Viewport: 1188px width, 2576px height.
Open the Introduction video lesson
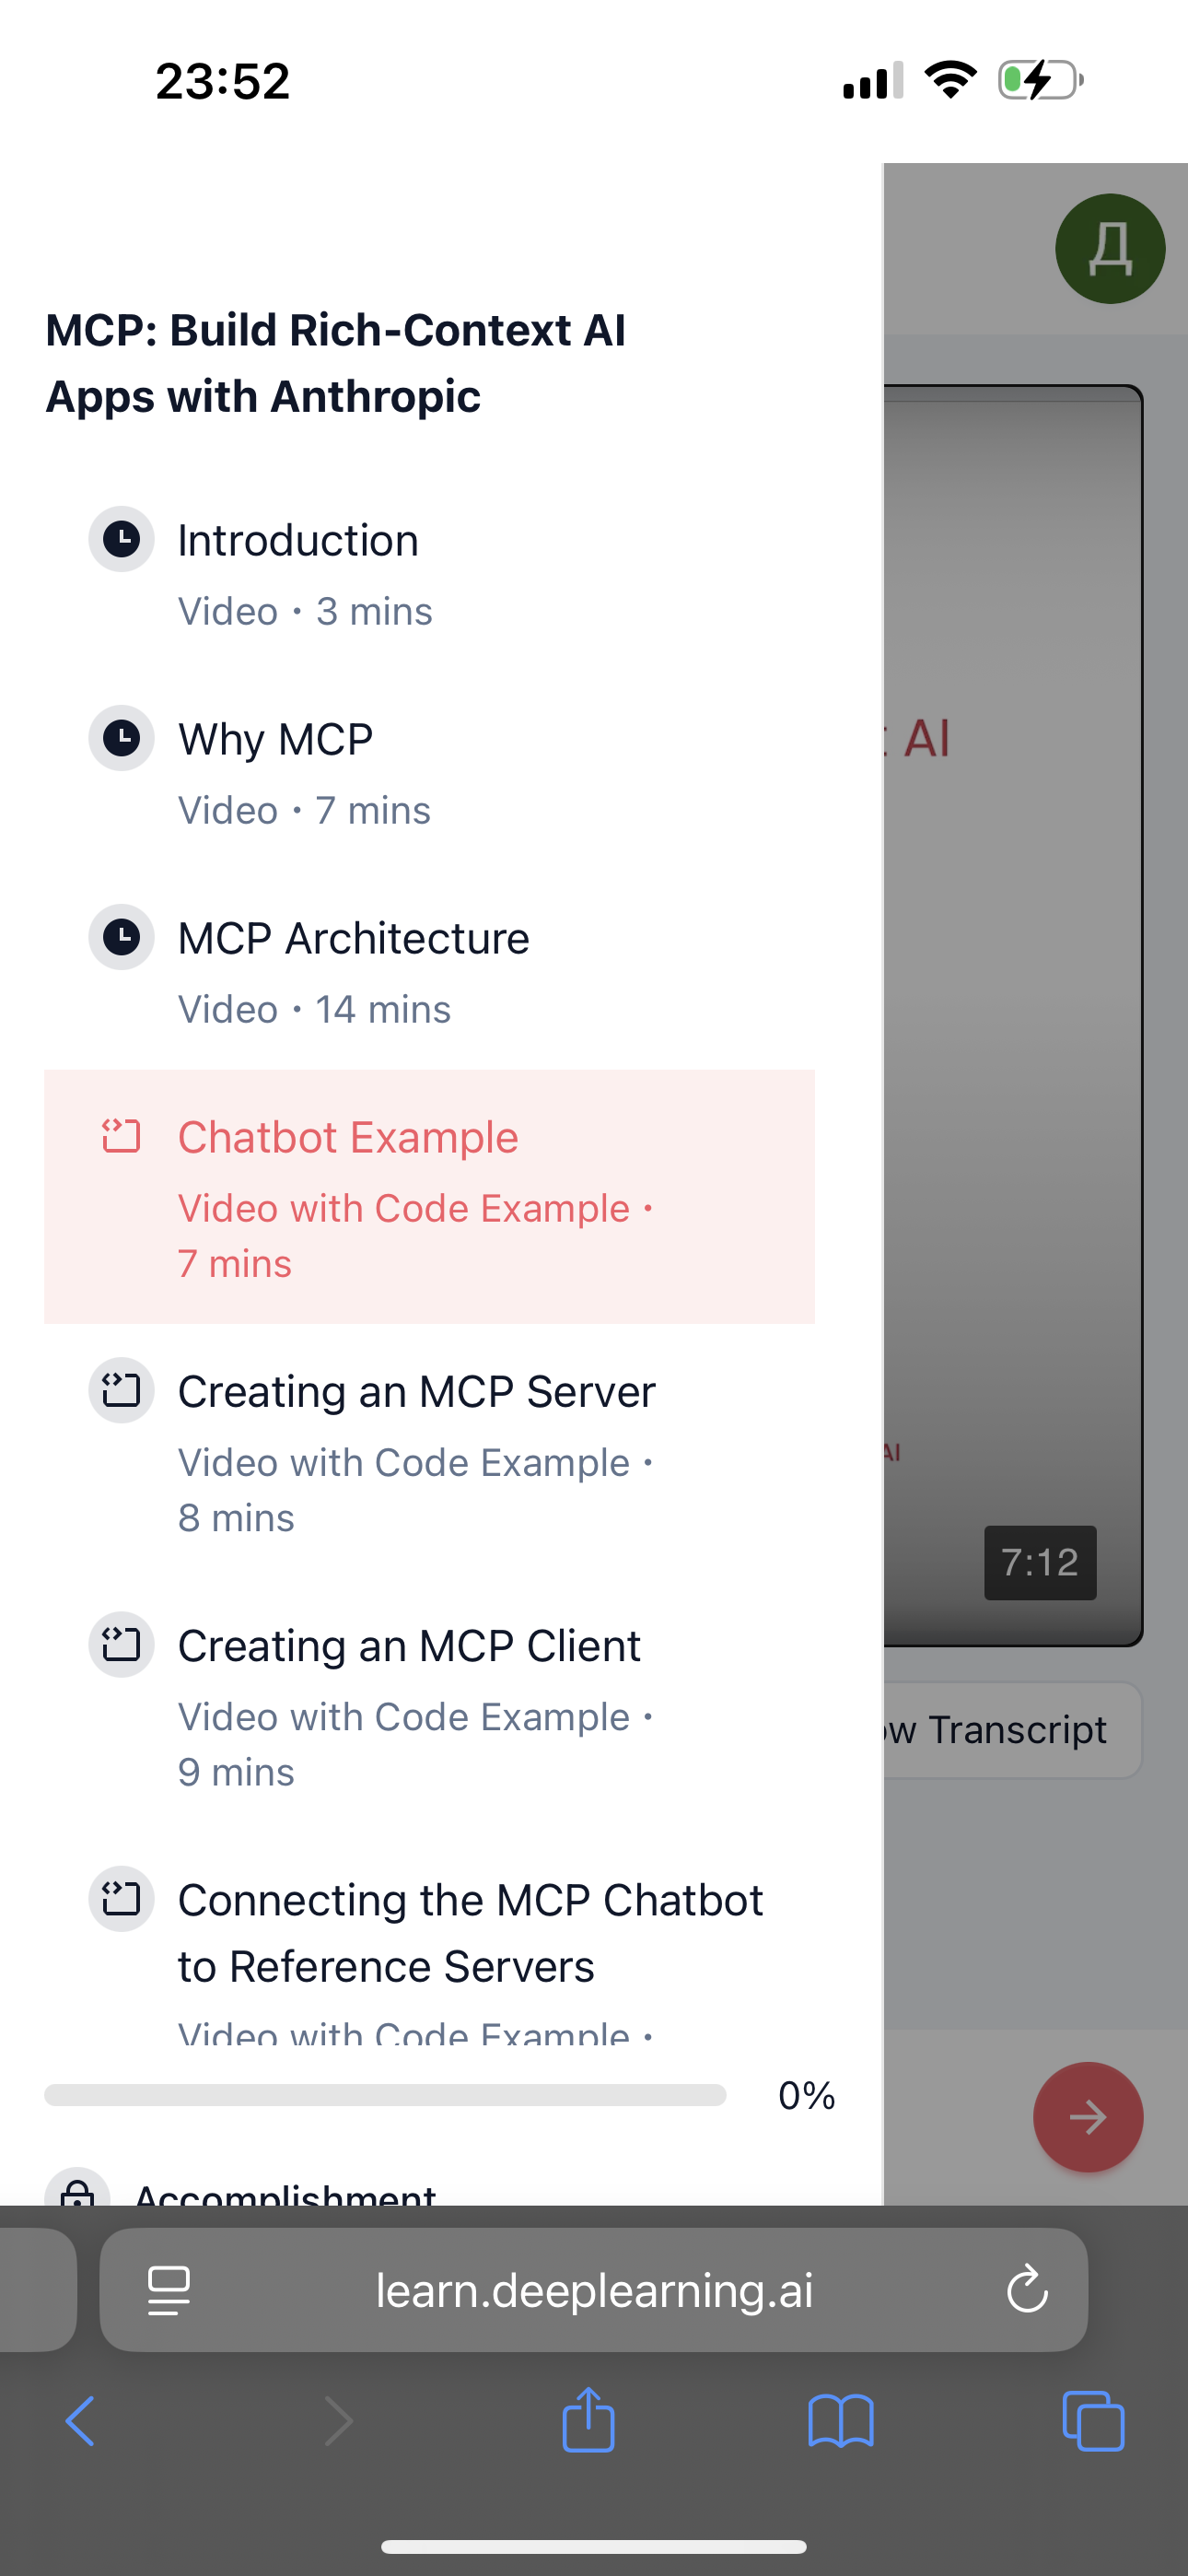click(x=298, y=541)
